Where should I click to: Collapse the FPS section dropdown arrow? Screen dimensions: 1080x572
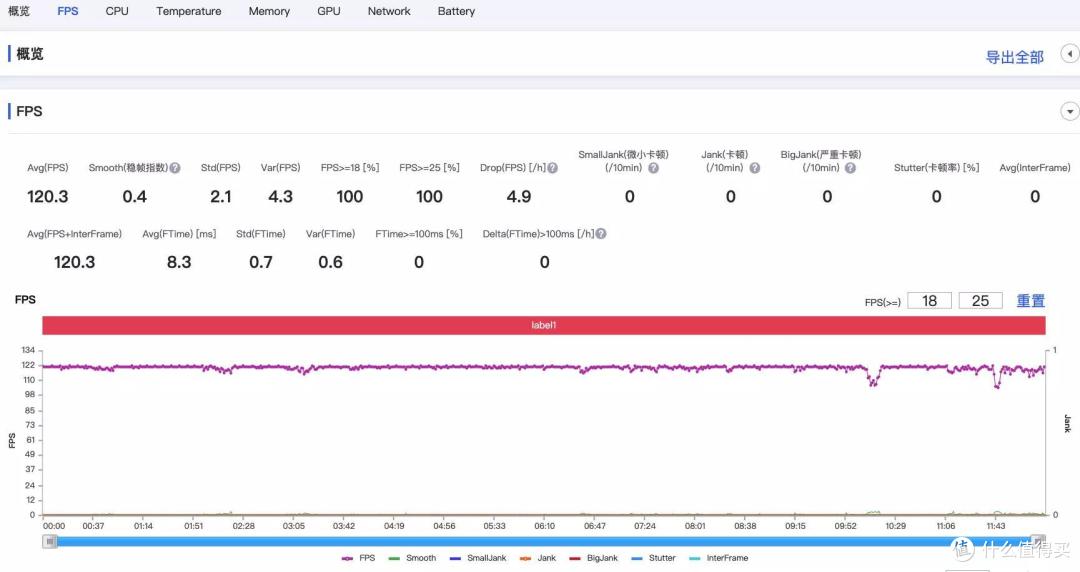tap(1069, 111)
